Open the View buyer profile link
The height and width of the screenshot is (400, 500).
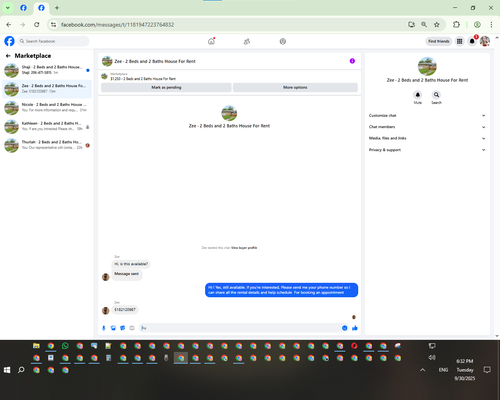(x=244, y=248)
